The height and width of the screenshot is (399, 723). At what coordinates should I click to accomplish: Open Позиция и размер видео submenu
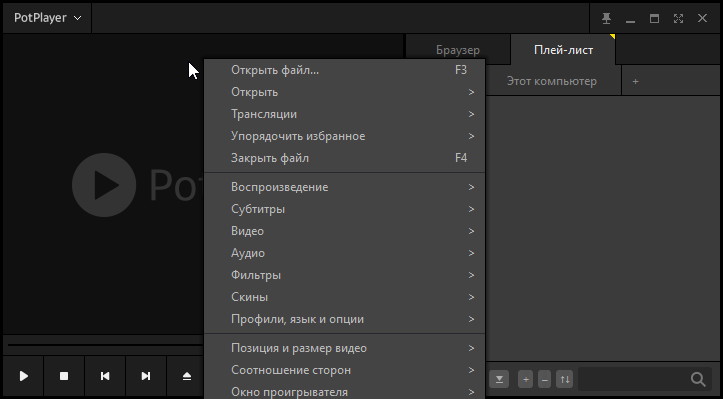pyautogui.click(x=344, y=348)
